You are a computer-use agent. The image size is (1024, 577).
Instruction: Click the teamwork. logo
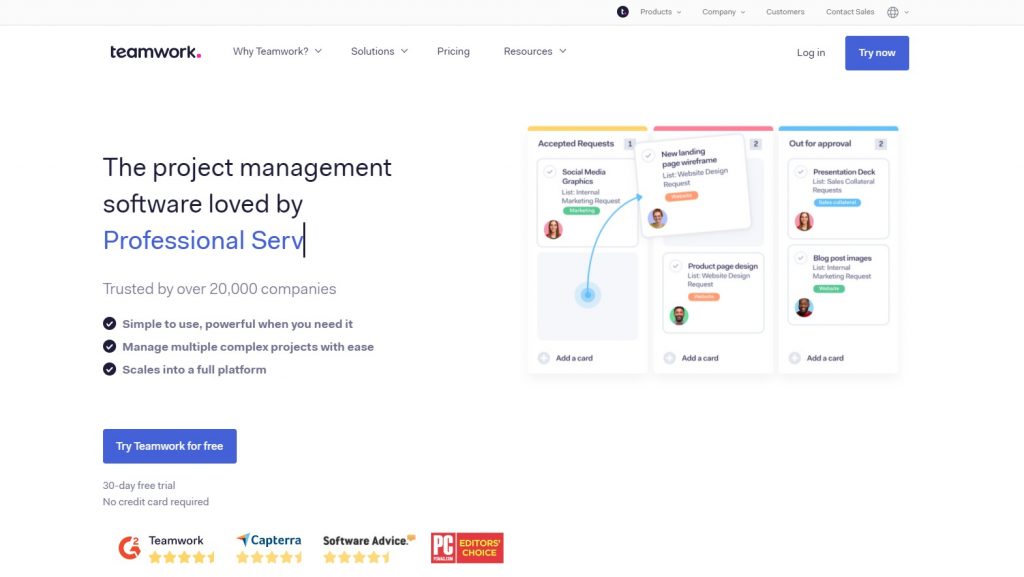pyautogui.click(x=155, y=52)
